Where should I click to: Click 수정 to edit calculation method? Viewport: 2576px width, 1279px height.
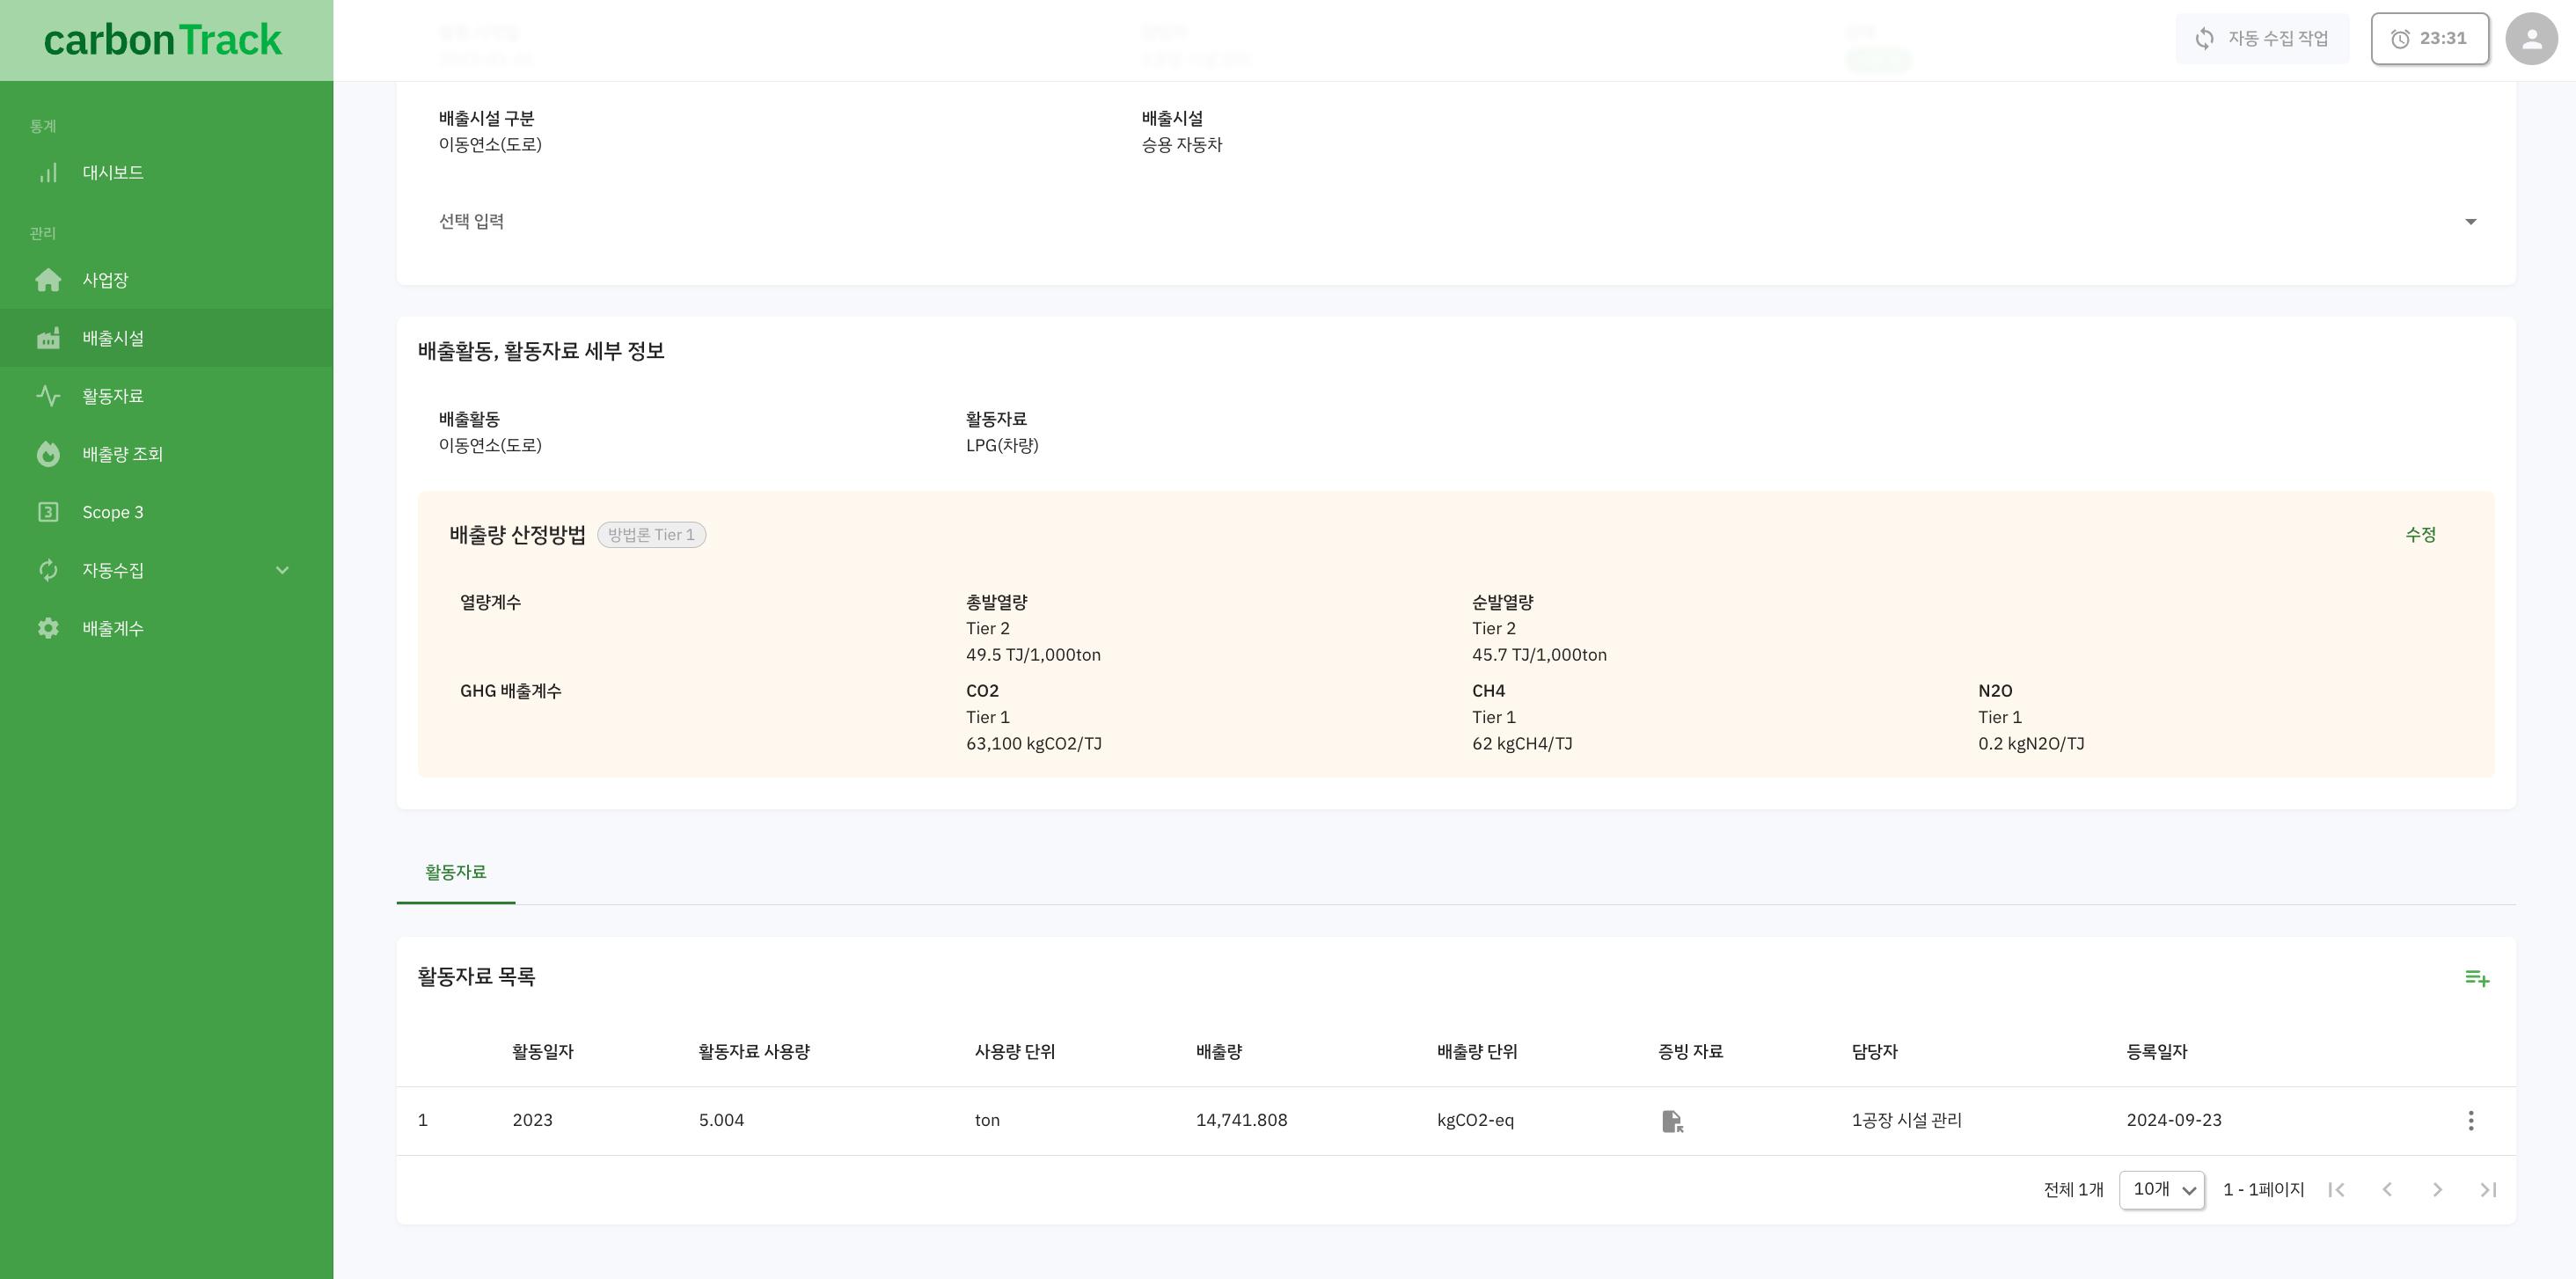pyautogui.click(x=2420, y=535)
